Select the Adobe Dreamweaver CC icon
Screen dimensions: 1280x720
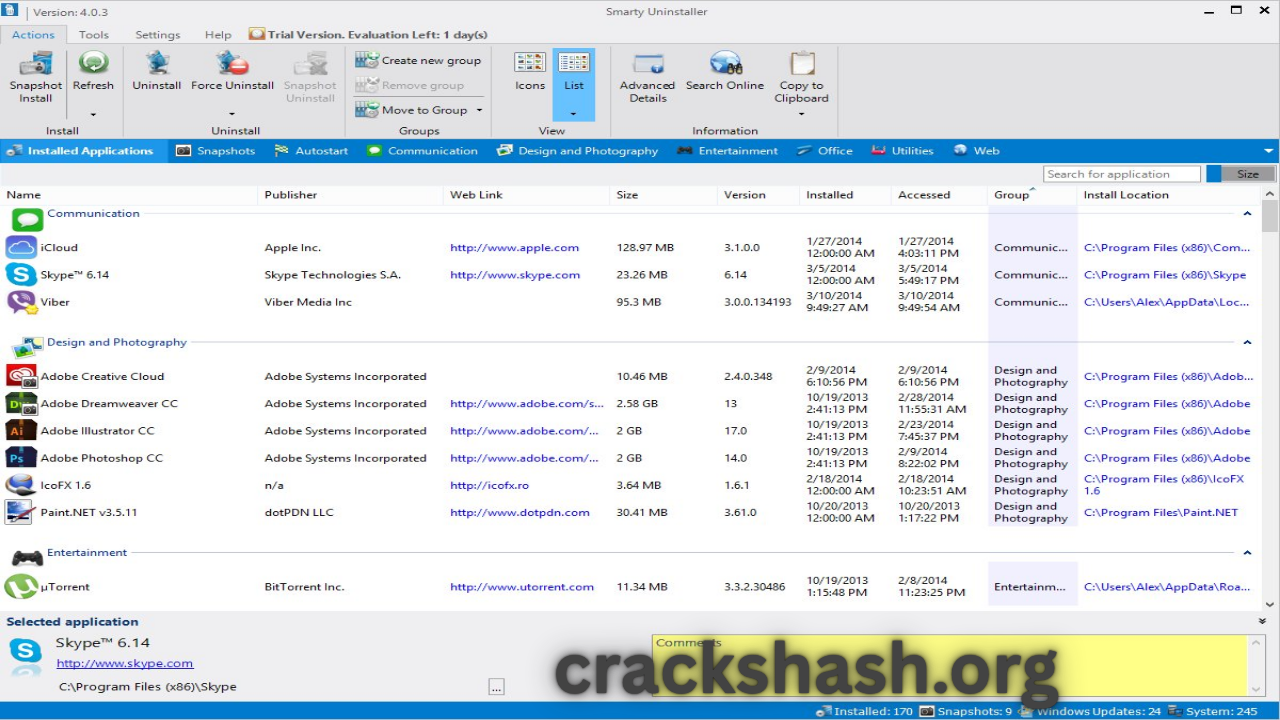(21, 403)
